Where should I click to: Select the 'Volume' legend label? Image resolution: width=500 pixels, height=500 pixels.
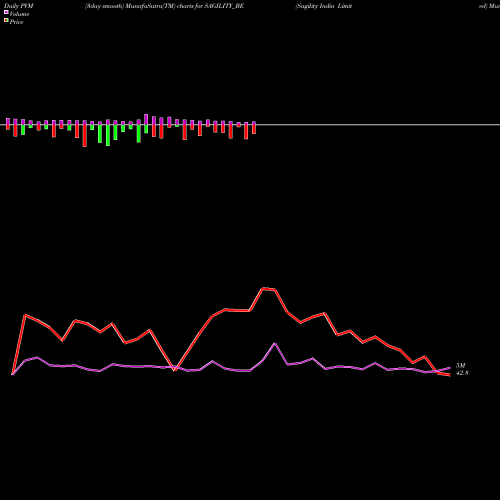coord(19,14)
